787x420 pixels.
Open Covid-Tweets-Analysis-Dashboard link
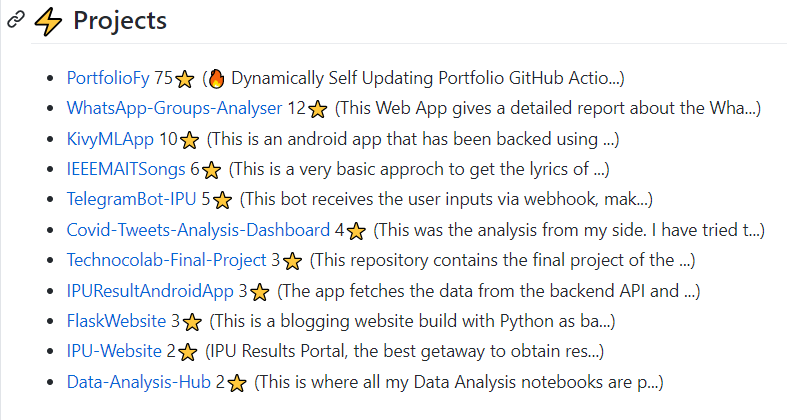pyautogui.click(x=198, y=230)
